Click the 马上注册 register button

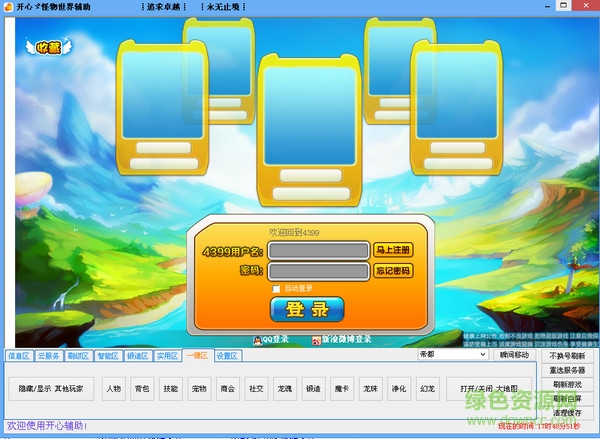393,250
